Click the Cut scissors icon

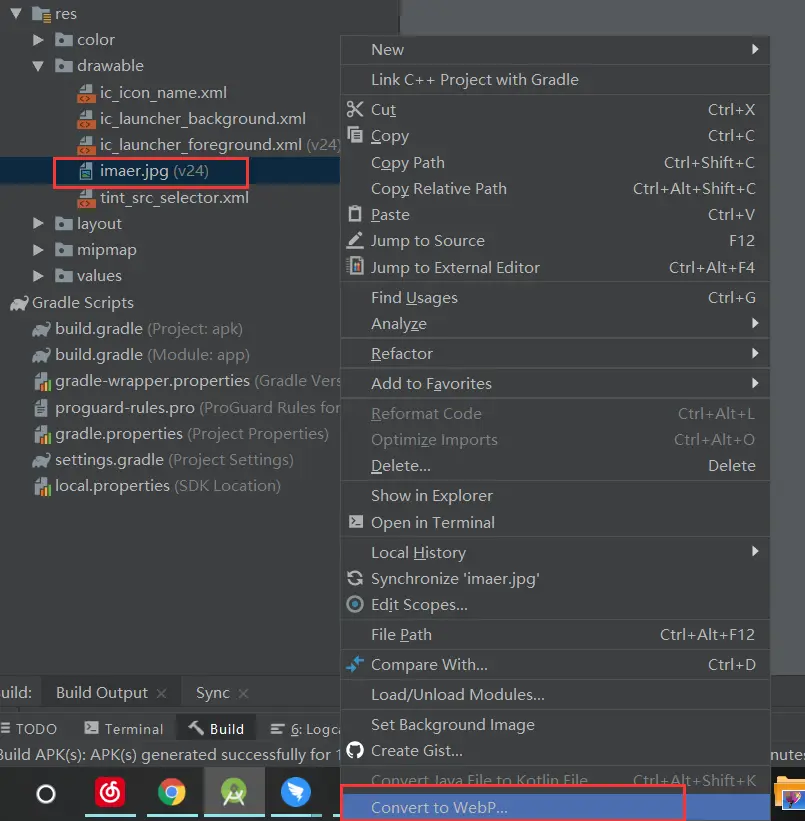pos(355,109)
